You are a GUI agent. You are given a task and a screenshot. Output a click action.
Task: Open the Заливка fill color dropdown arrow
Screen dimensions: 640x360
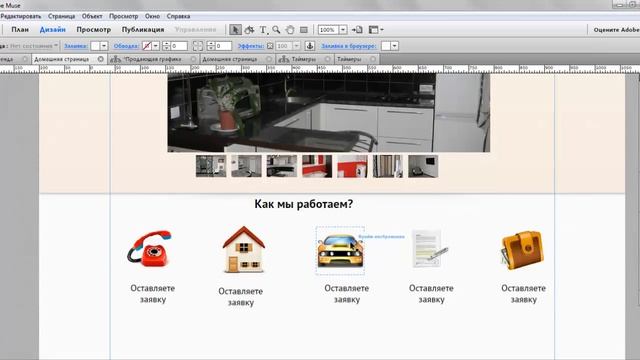tap(104, 46)
